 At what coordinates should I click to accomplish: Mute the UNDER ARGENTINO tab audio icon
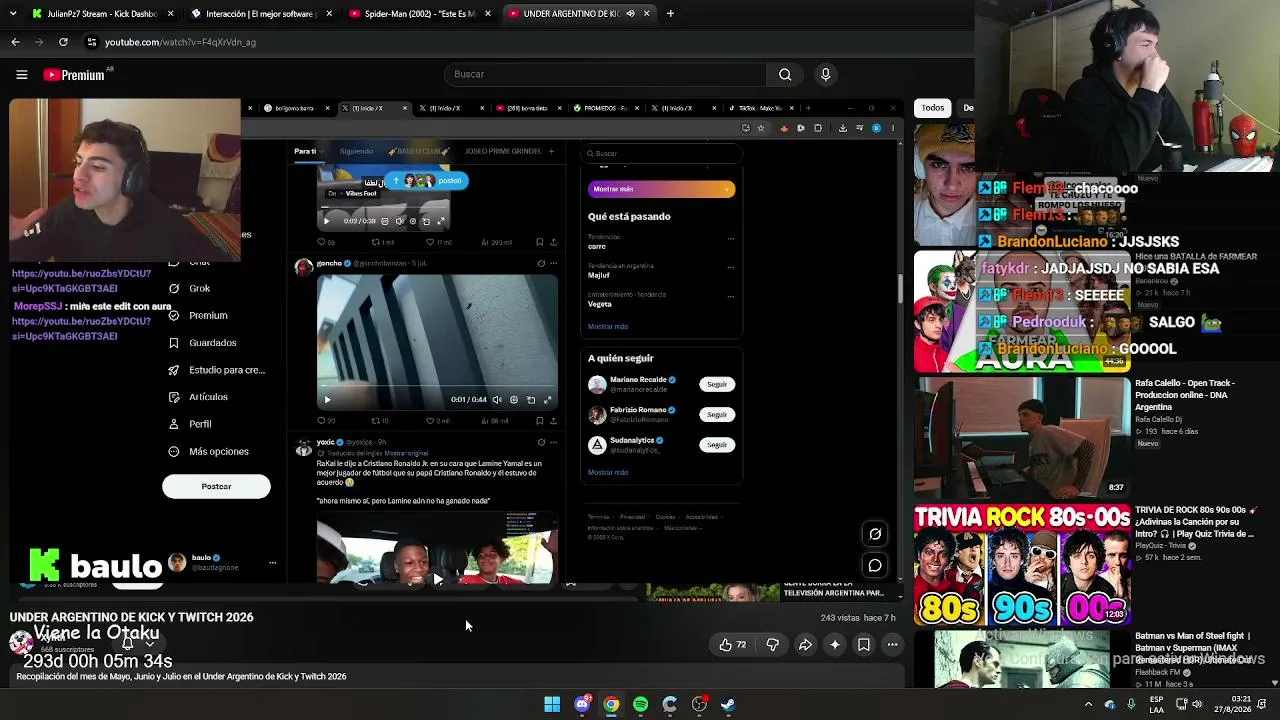pyautogui.click(x=630, y=14)
